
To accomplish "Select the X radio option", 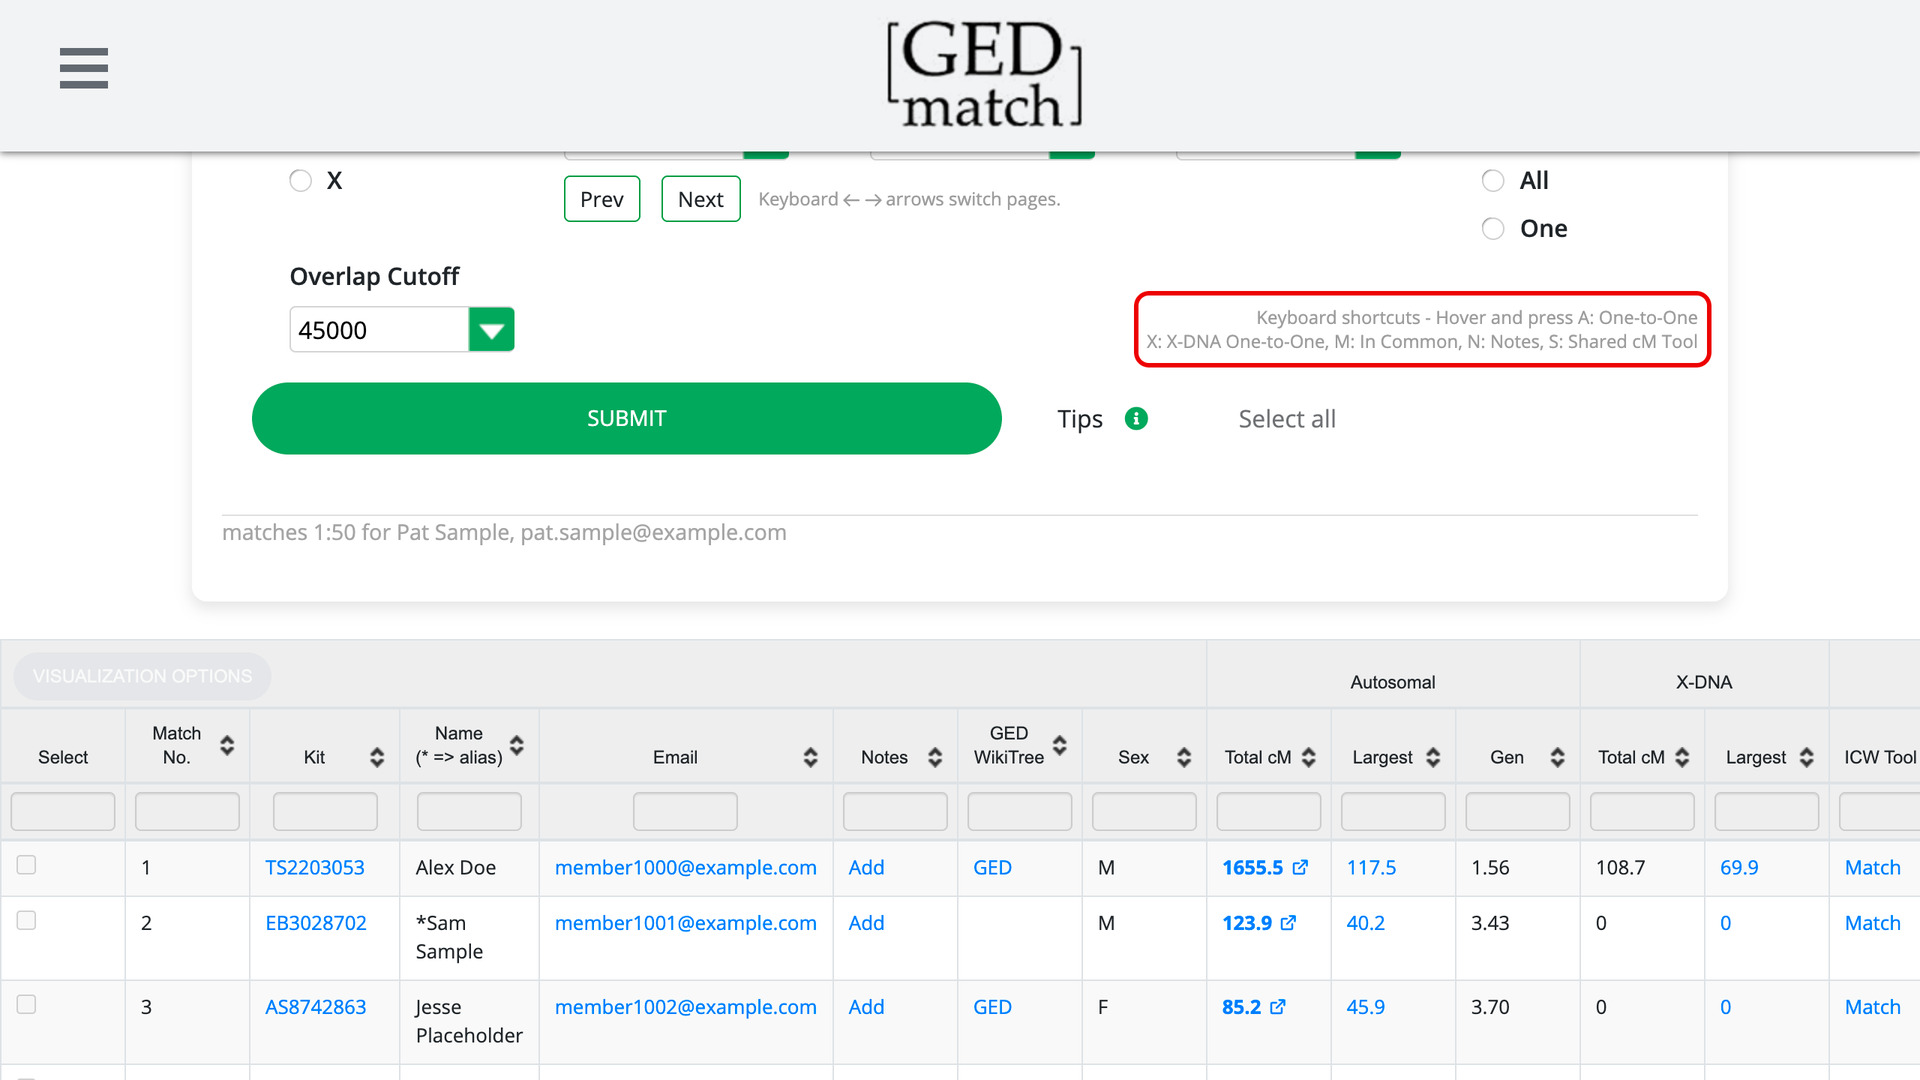I will pyautogui.click(x=300, y=181).
